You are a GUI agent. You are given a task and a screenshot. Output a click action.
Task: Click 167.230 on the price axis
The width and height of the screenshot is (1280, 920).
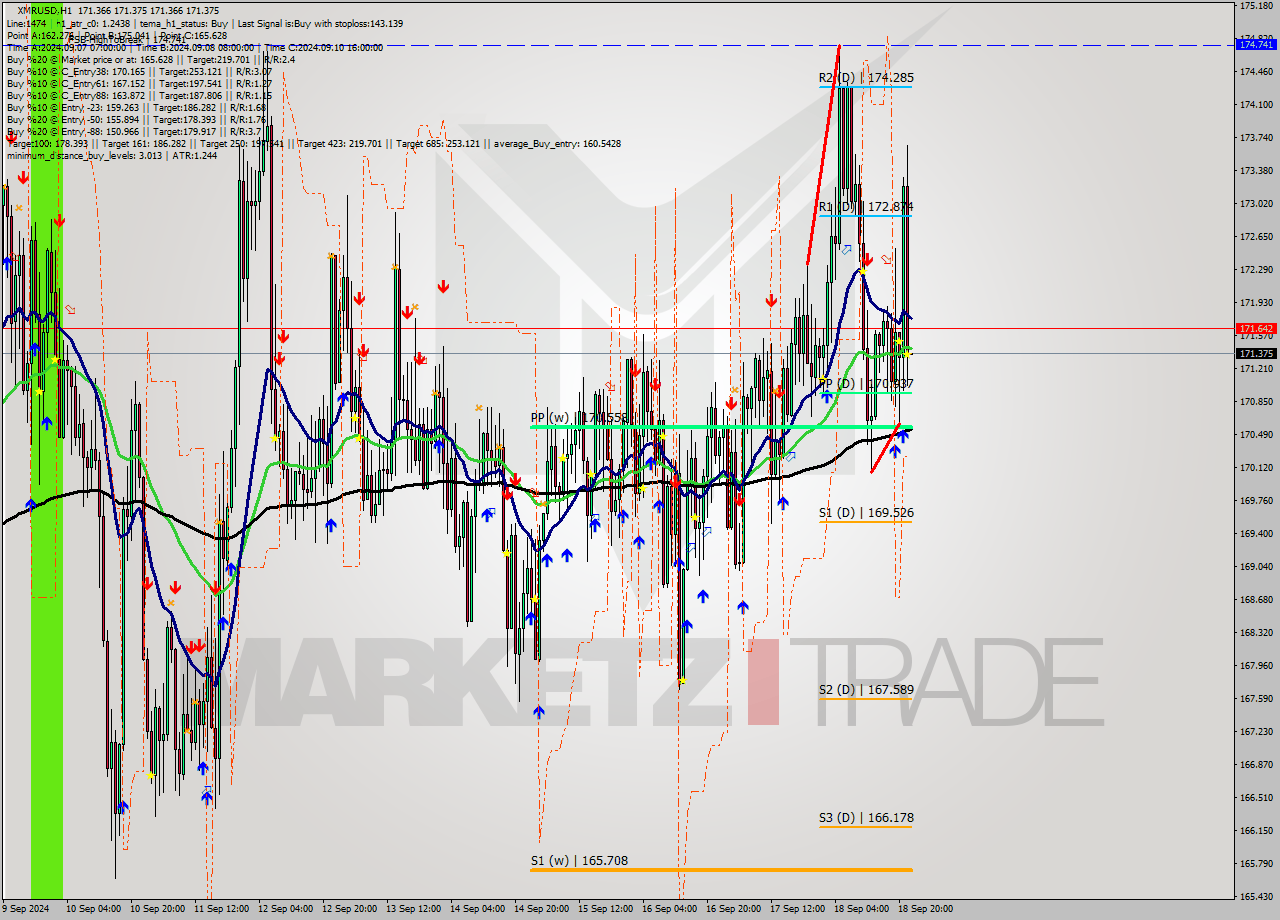(x=1256, y=731)
